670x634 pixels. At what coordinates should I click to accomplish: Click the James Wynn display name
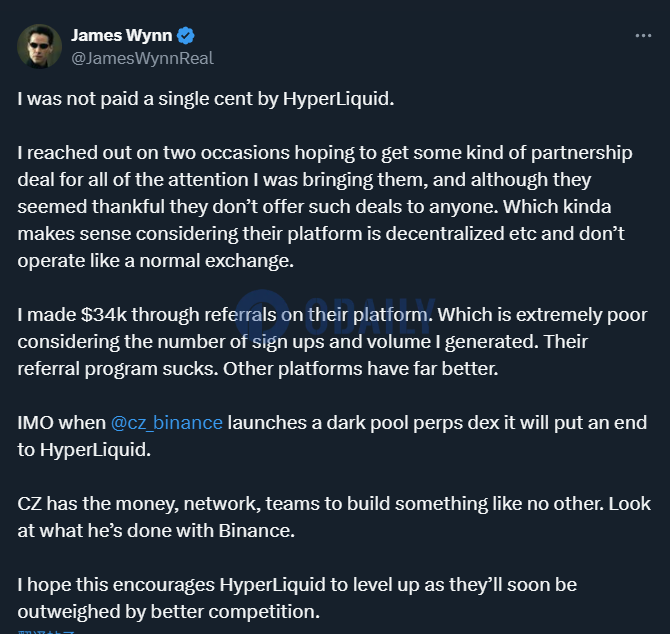(122, 35)
